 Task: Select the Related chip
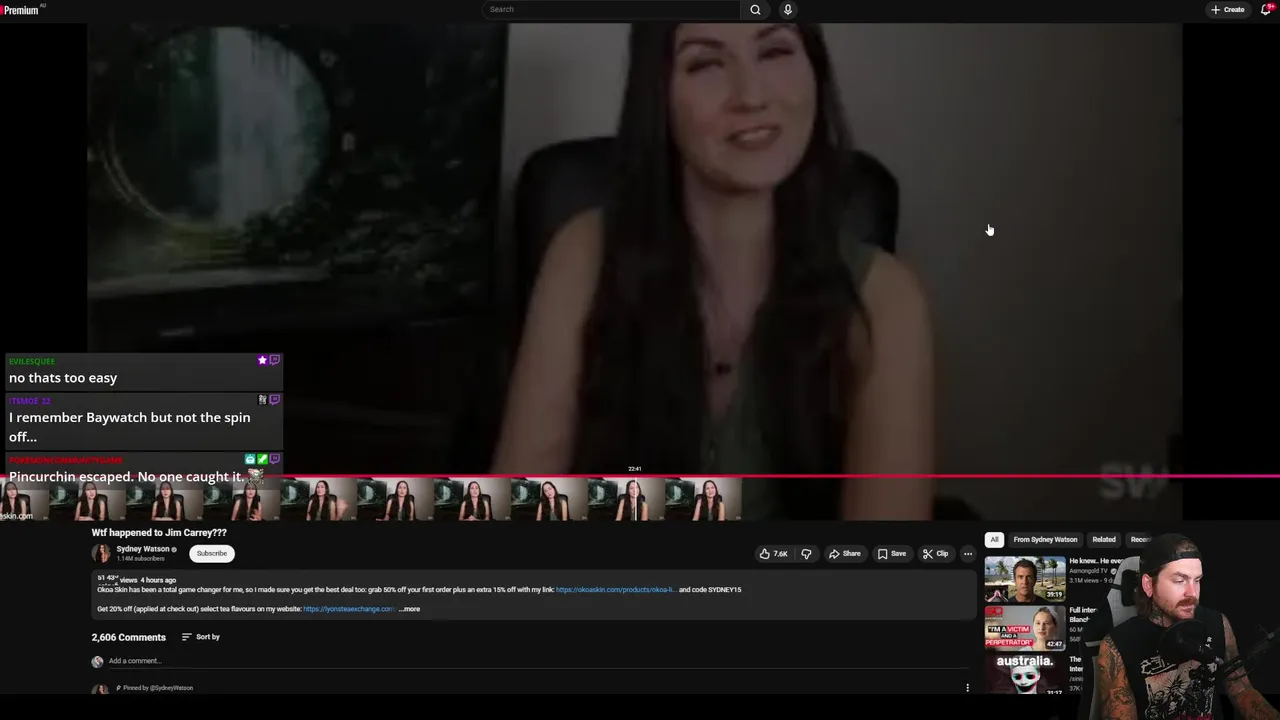pyautogui.click(x=1104, y=540)
